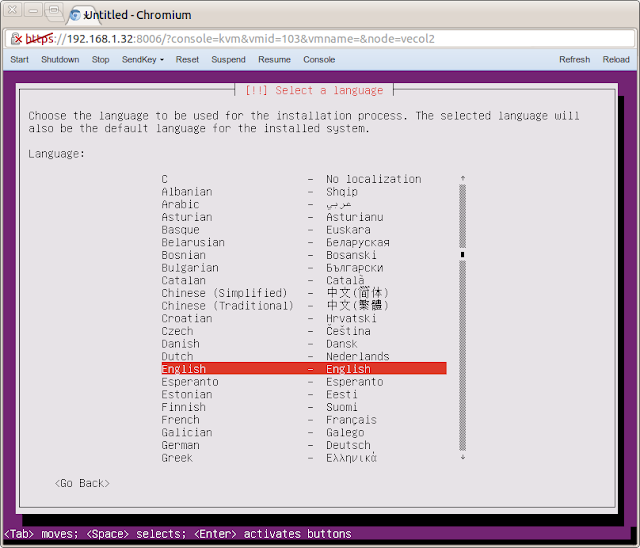Select the Galician language row
Screen dimensions: 640x548
click(304, 432)
